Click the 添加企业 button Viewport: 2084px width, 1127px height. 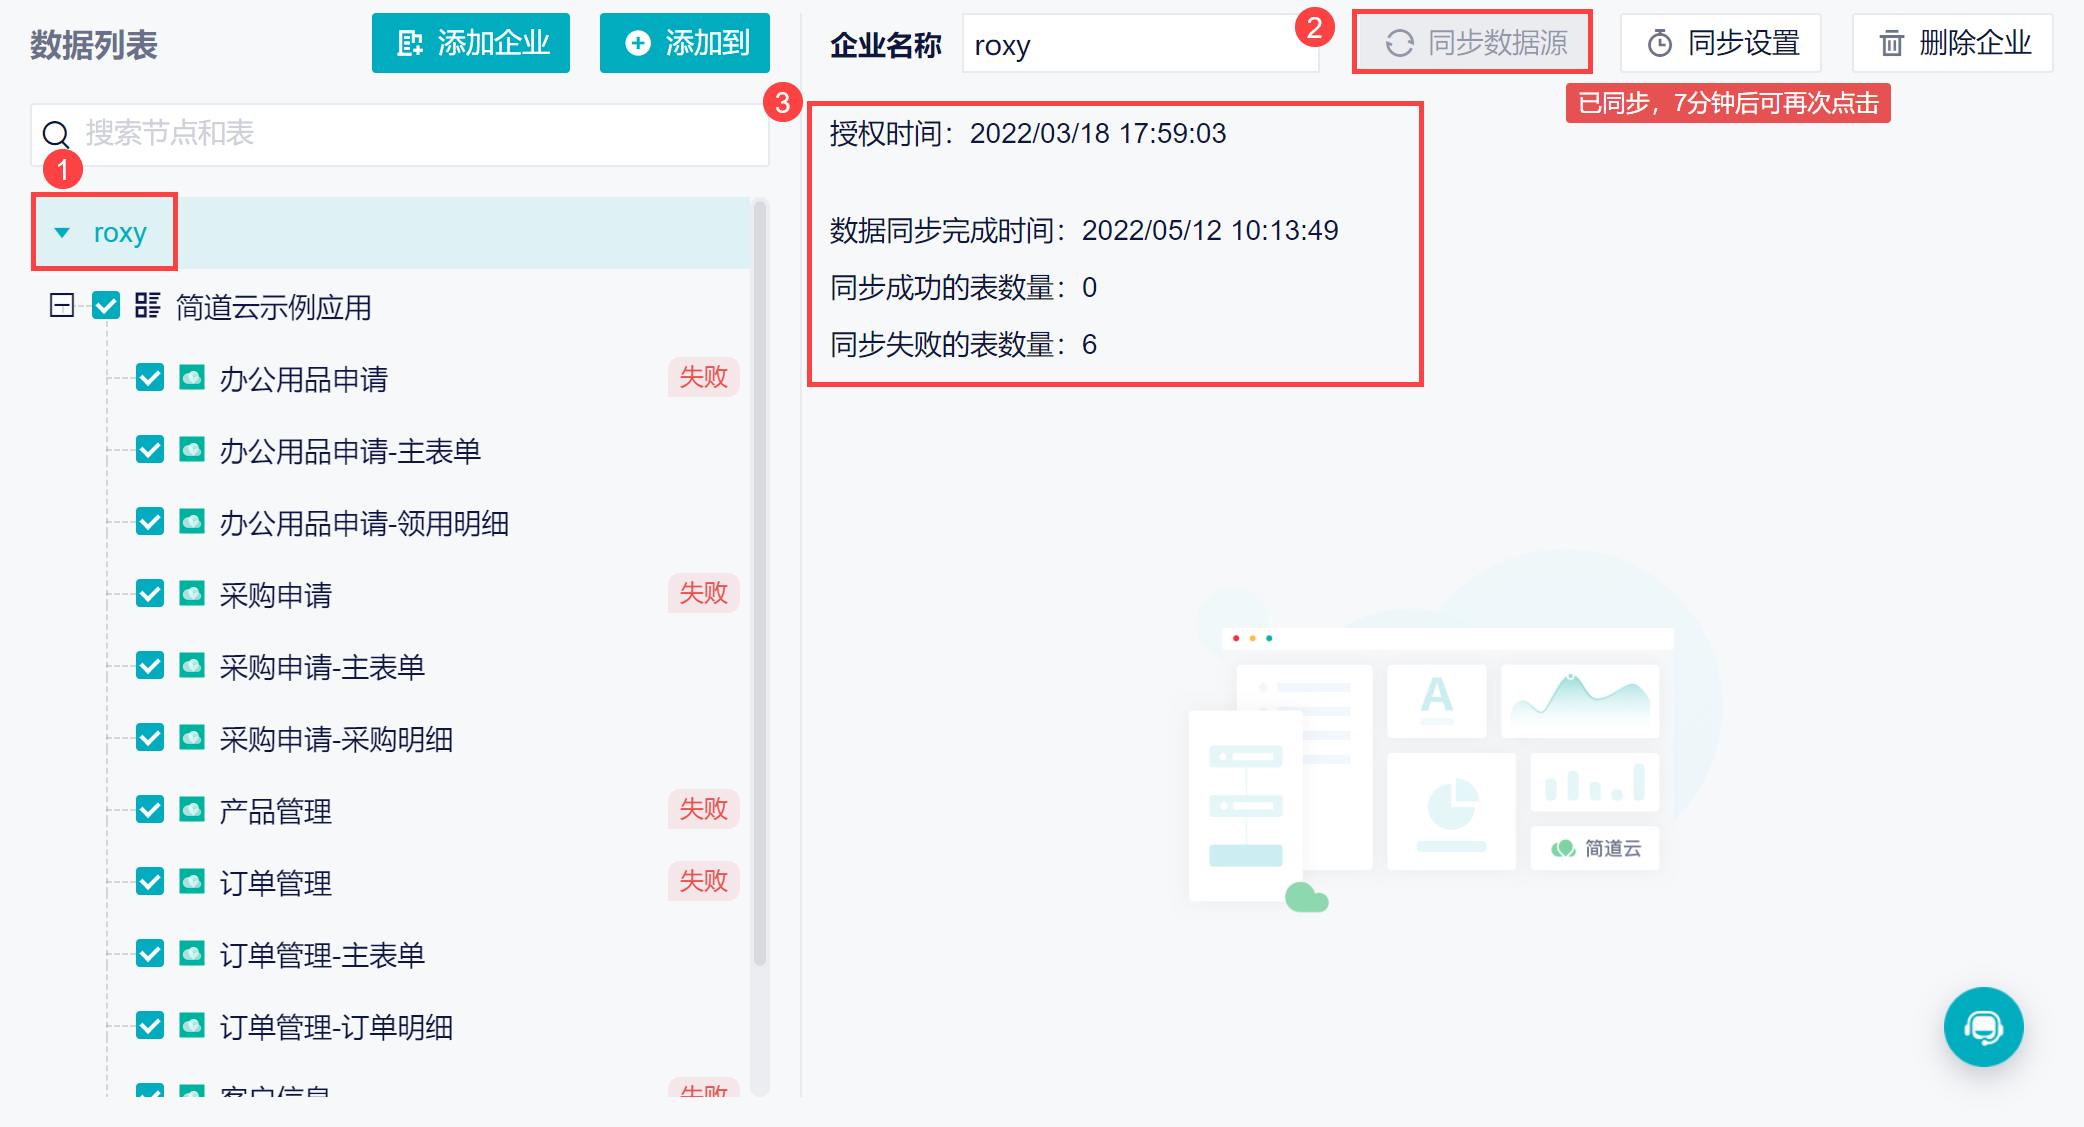(x=471, y=43)
